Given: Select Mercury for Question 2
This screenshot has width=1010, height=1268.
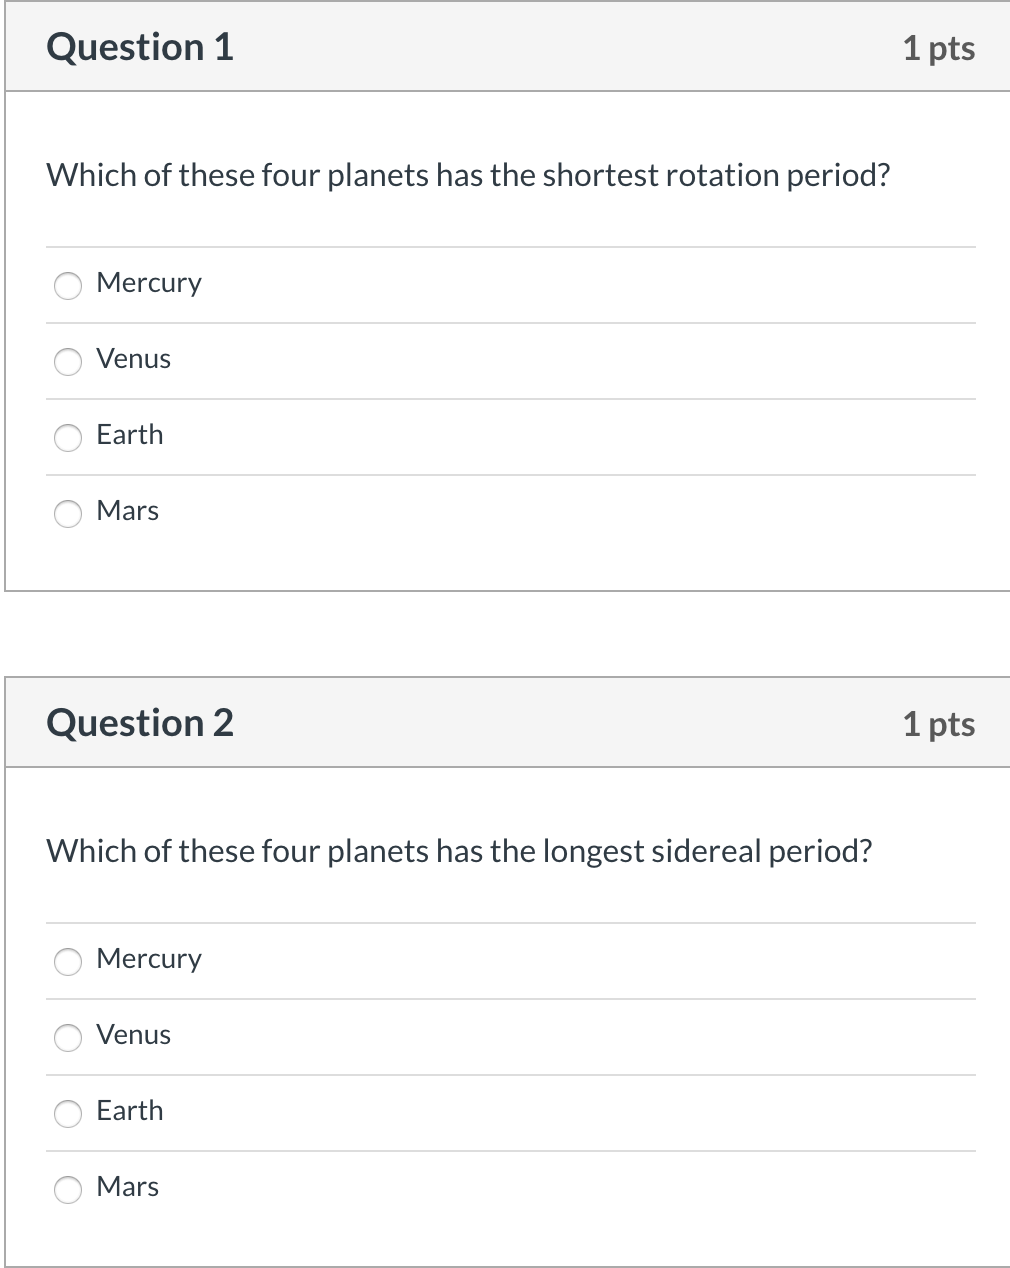Looking at the screenshot, I should (67, 962).
